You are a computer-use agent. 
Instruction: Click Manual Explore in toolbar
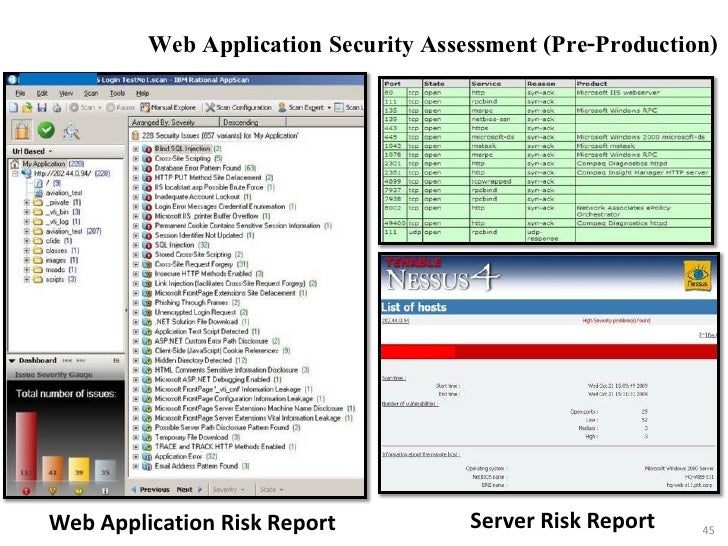168,108
